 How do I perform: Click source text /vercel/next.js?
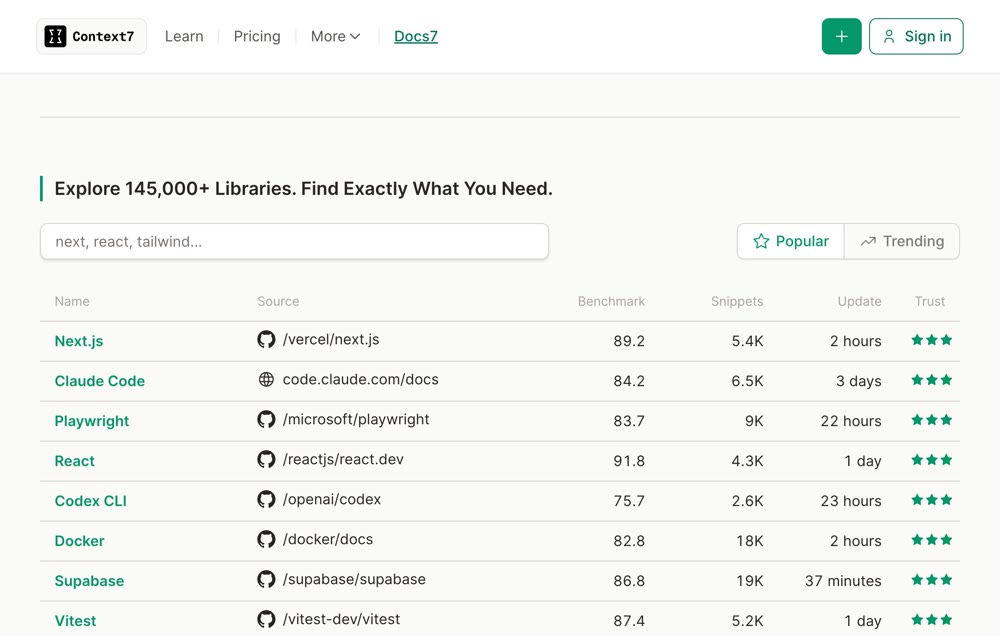click(331, 339)
